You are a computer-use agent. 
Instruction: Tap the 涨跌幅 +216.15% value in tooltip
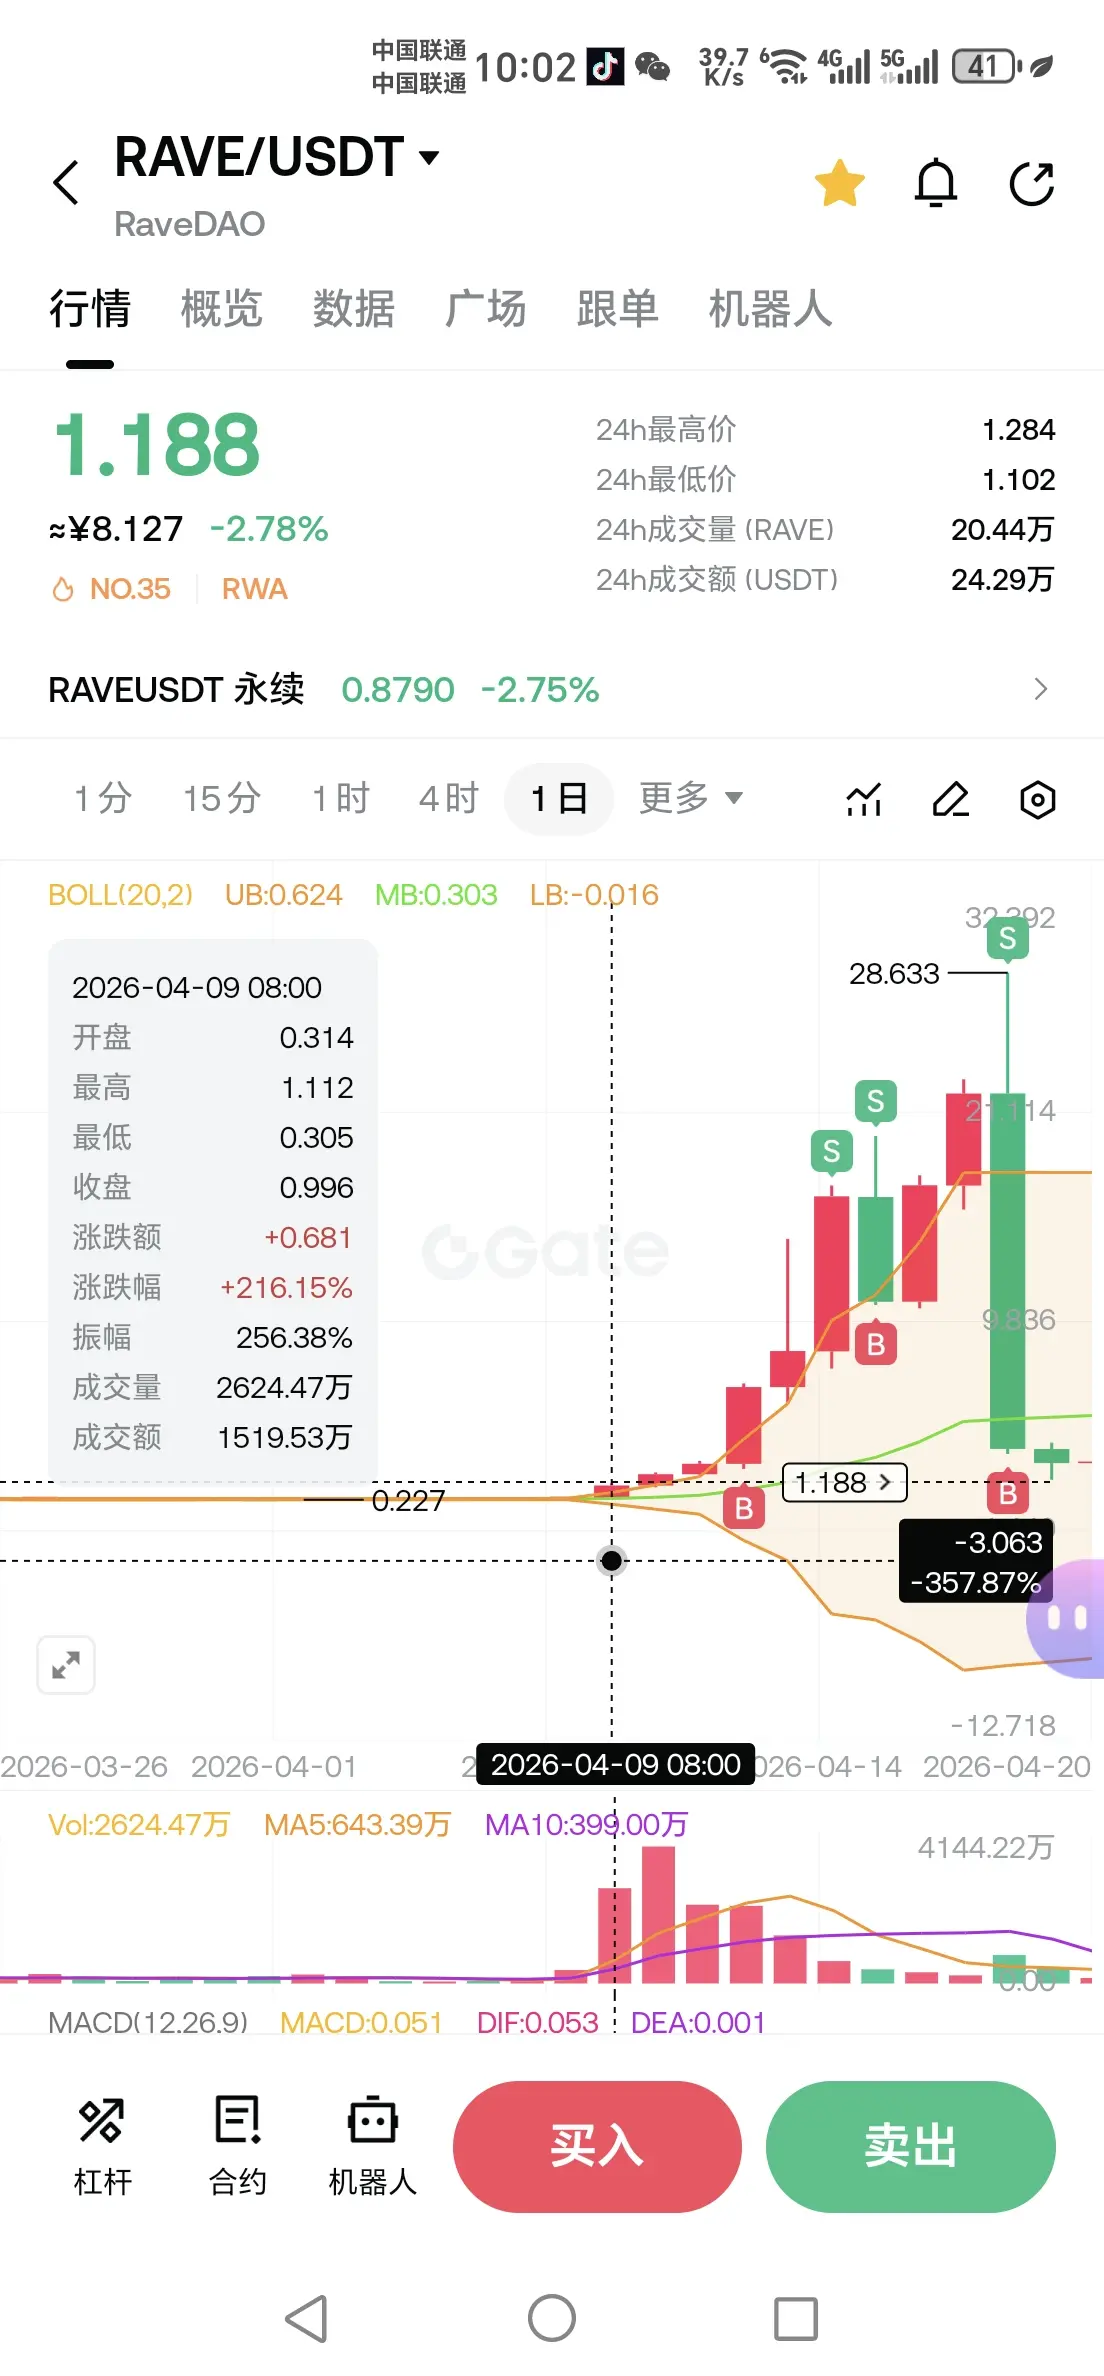click(286, 1287)
